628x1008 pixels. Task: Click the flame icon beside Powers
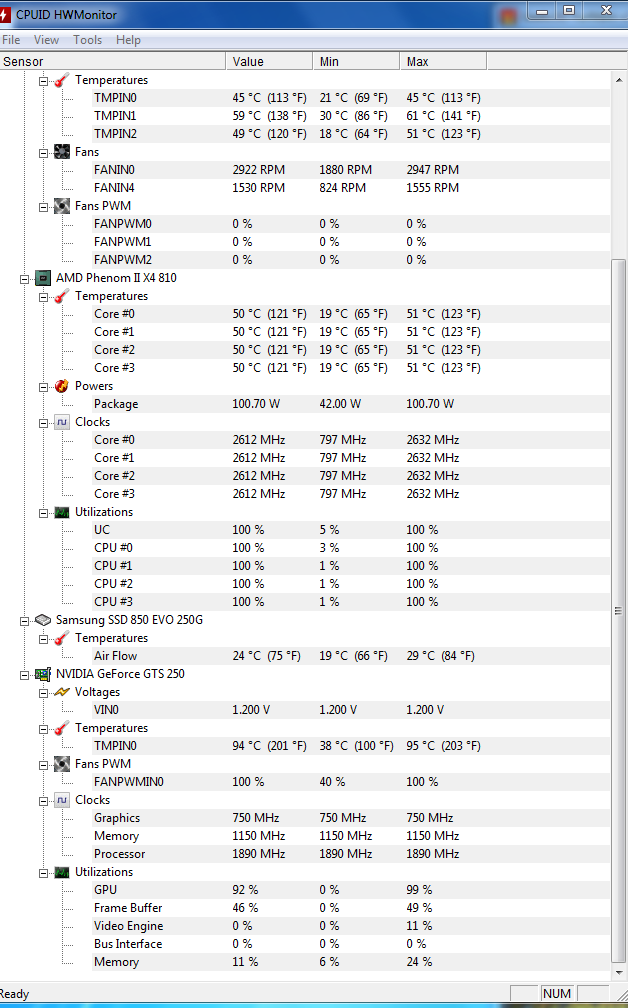[62, 386]
